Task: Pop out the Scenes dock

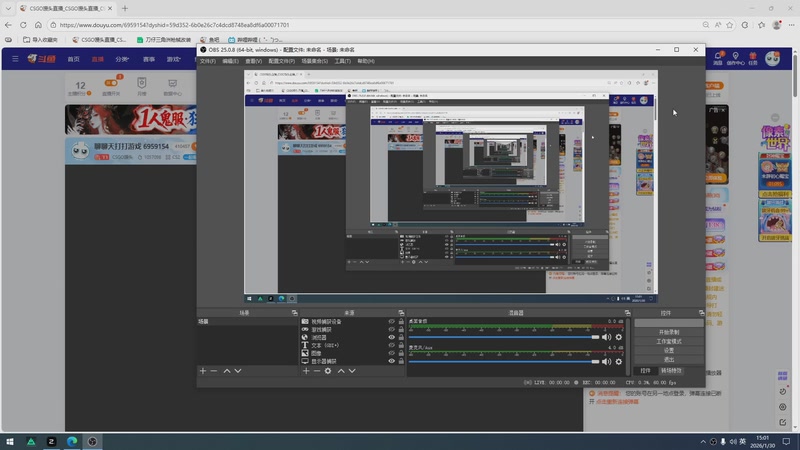Action: (294, 313)
